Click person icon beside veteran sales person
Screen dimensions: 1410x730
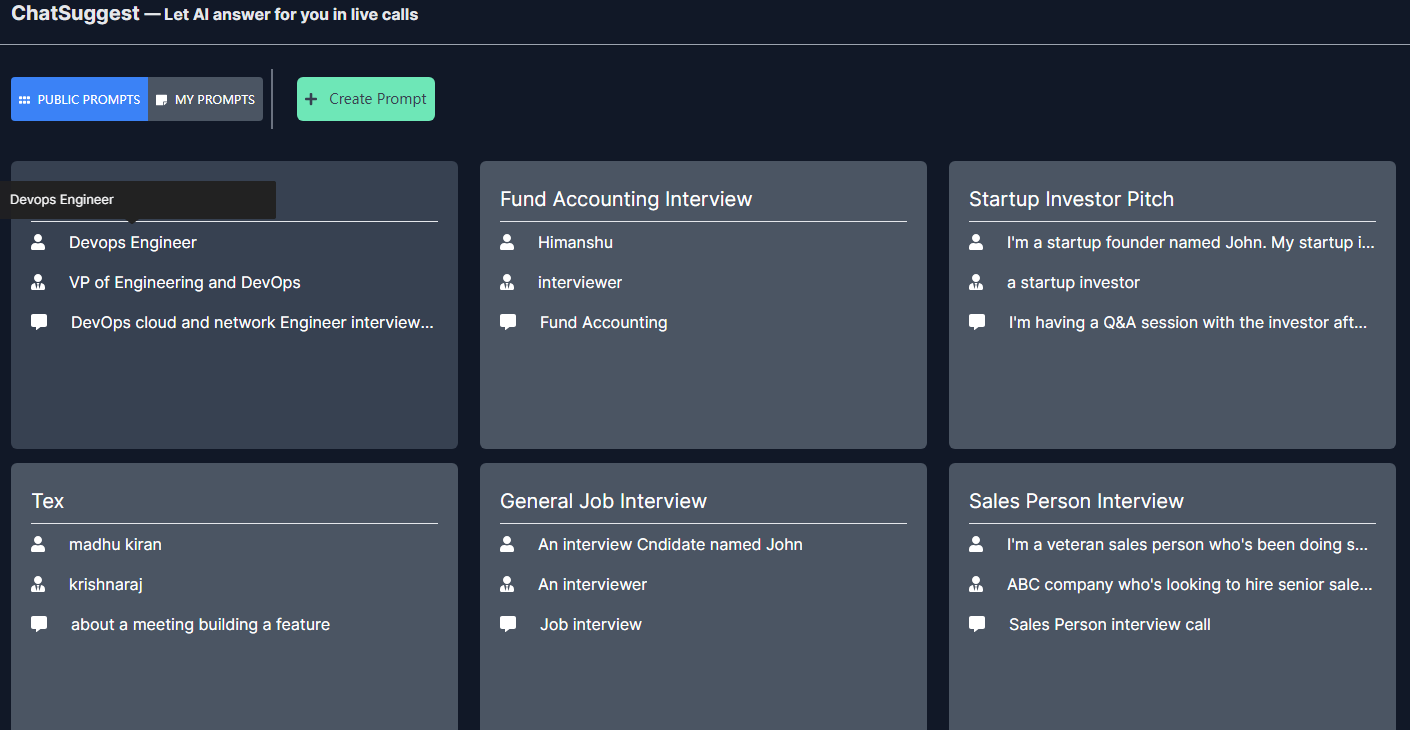point(977,544)
